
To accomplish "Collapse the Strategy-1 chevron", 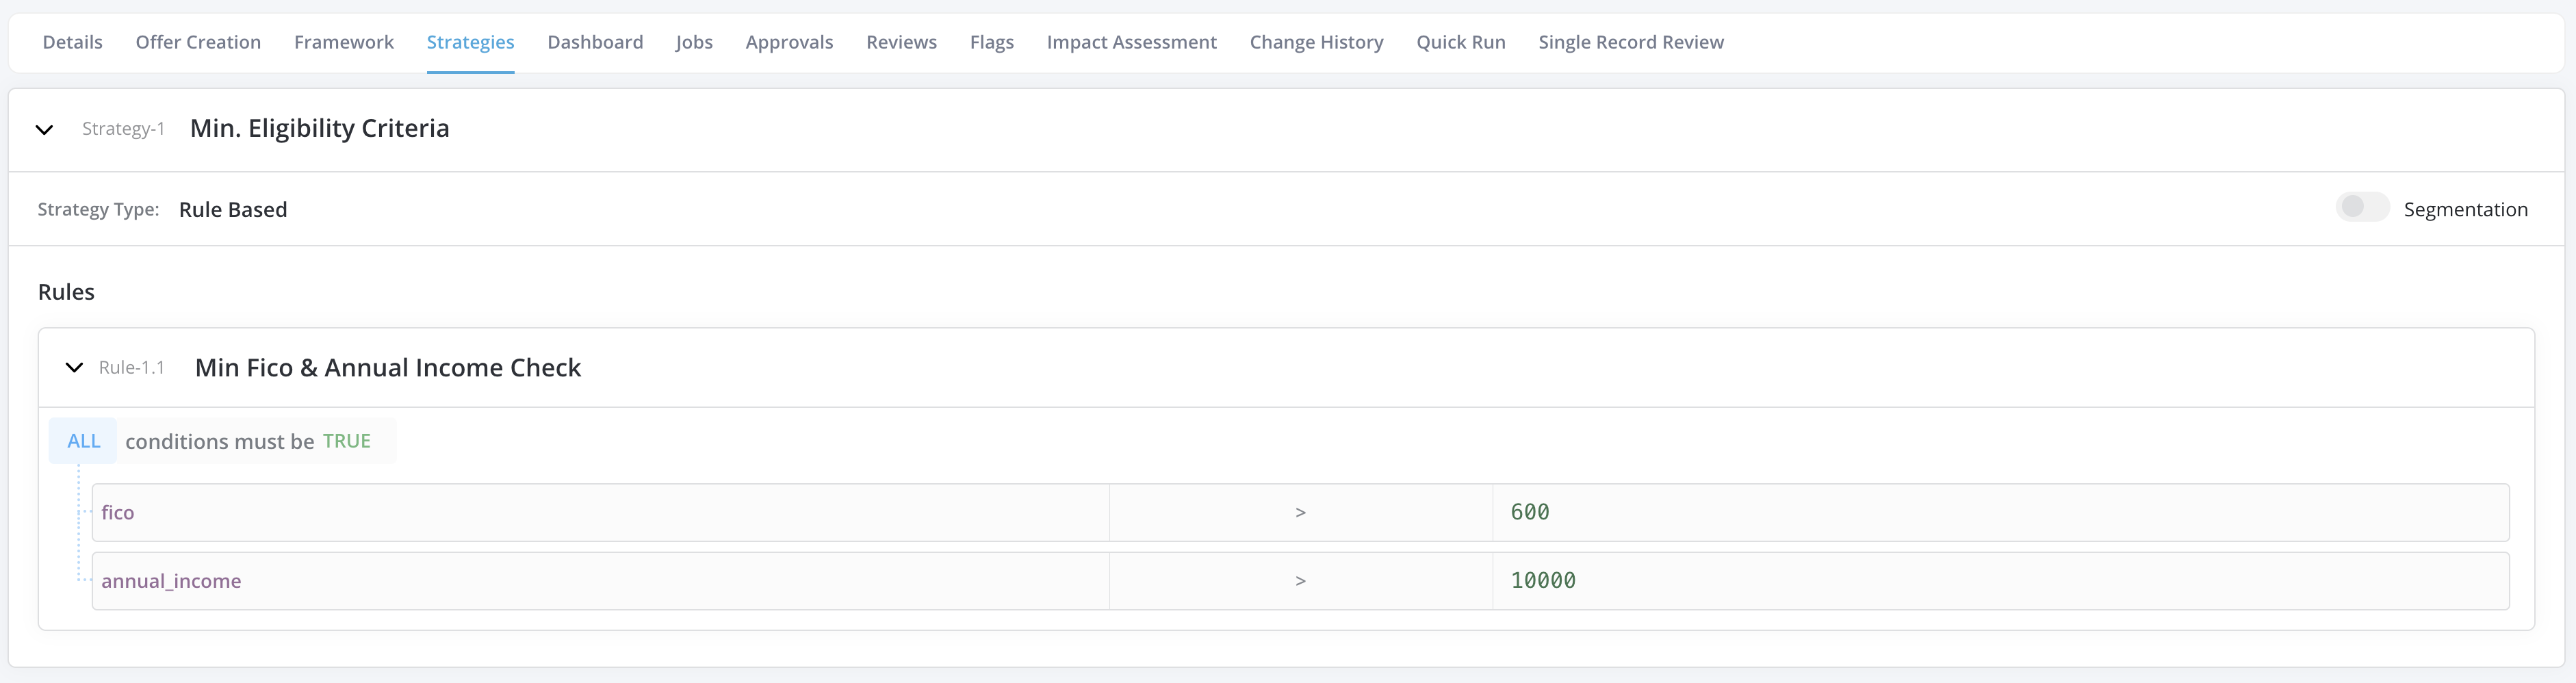I will 44,130.
